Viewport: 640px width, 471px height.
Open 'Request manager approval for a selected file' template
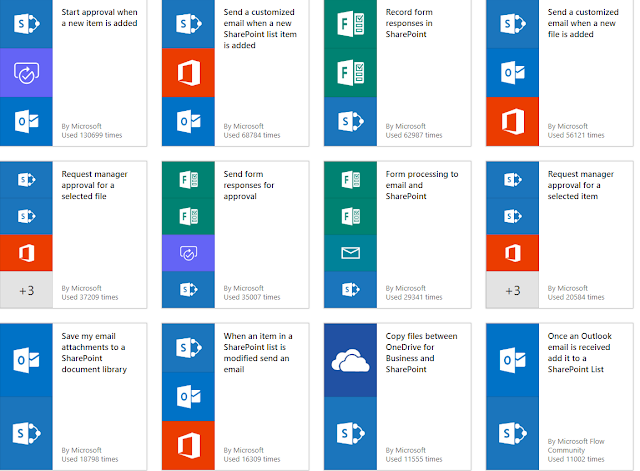tap(94, 185)
